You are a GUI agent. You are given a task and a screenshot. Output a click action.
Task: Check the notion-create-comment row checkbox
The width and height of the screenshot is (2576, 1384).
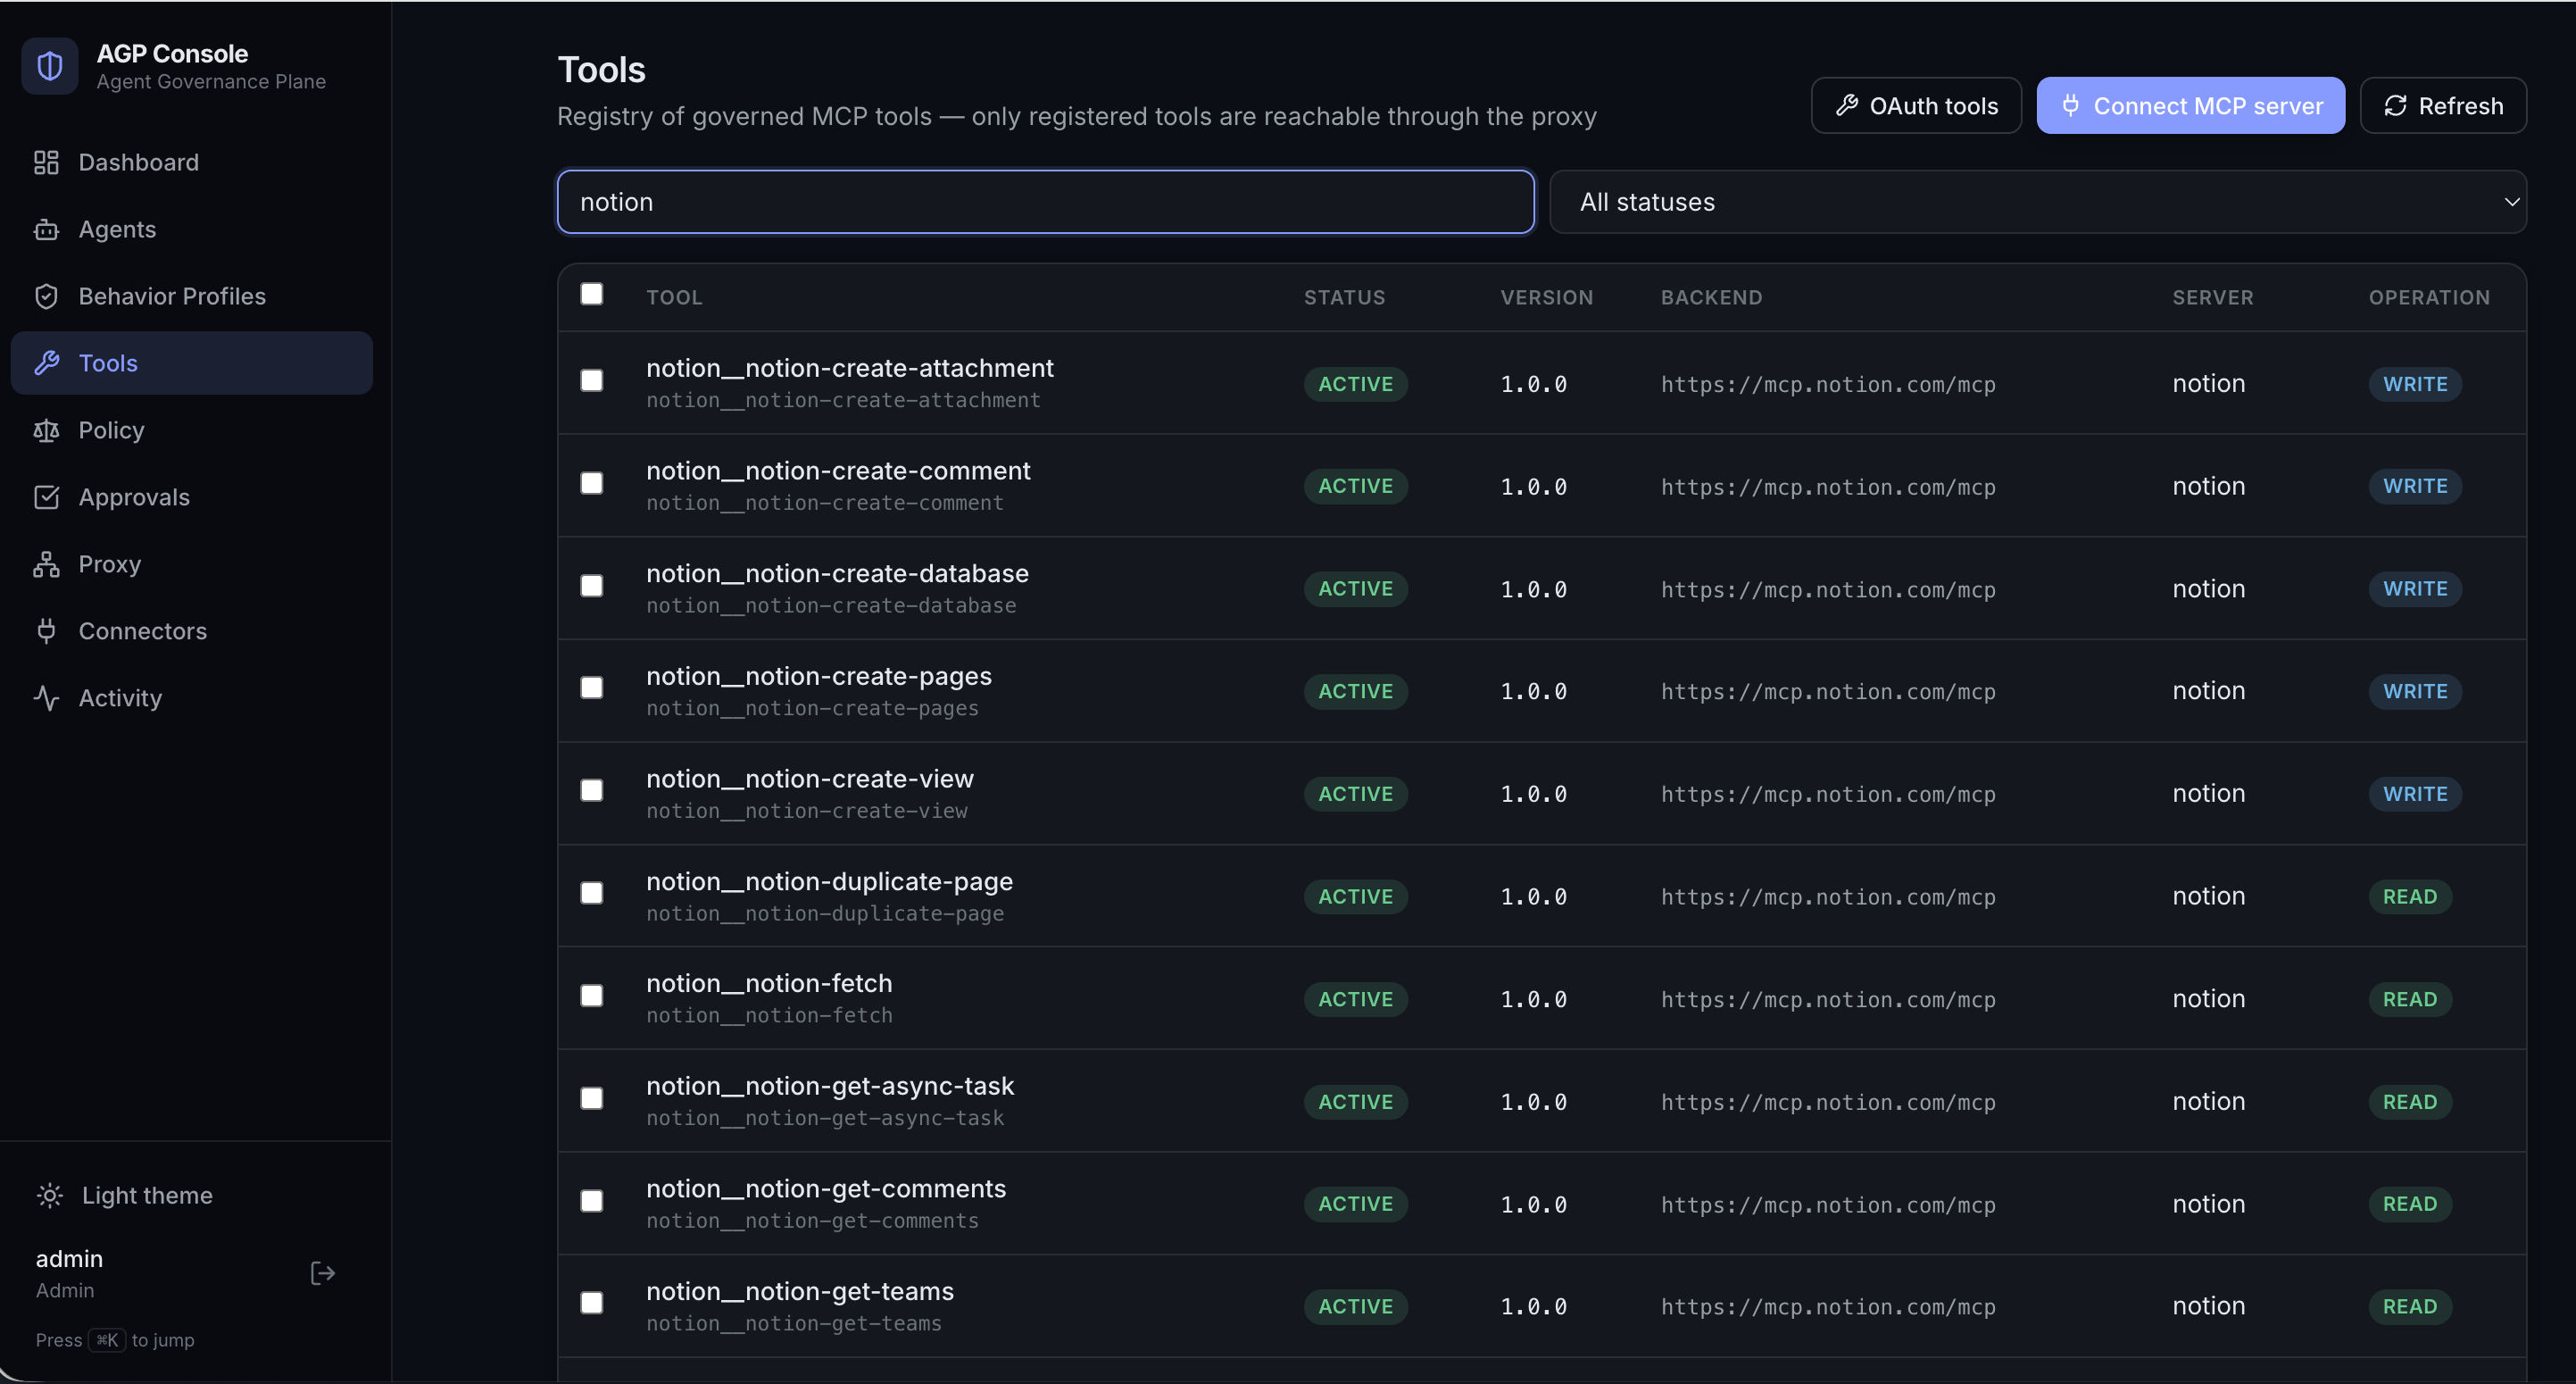click(x=592, y=484)
